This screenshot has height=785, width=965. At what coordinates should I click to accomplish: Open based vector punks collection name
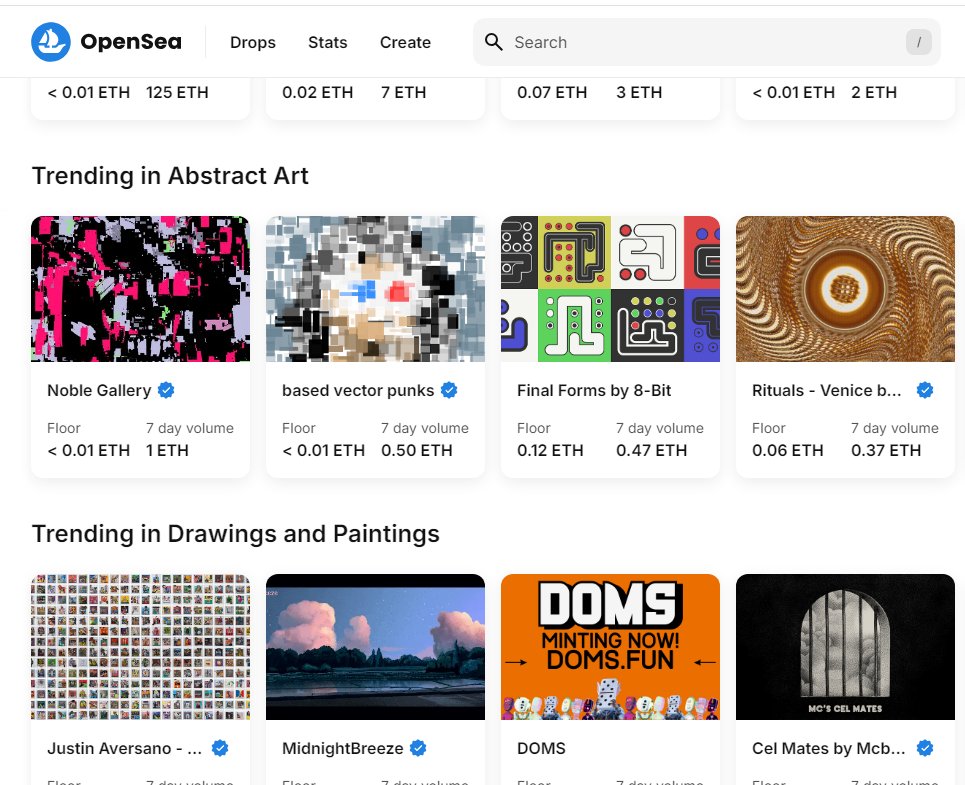coord(358,391)
